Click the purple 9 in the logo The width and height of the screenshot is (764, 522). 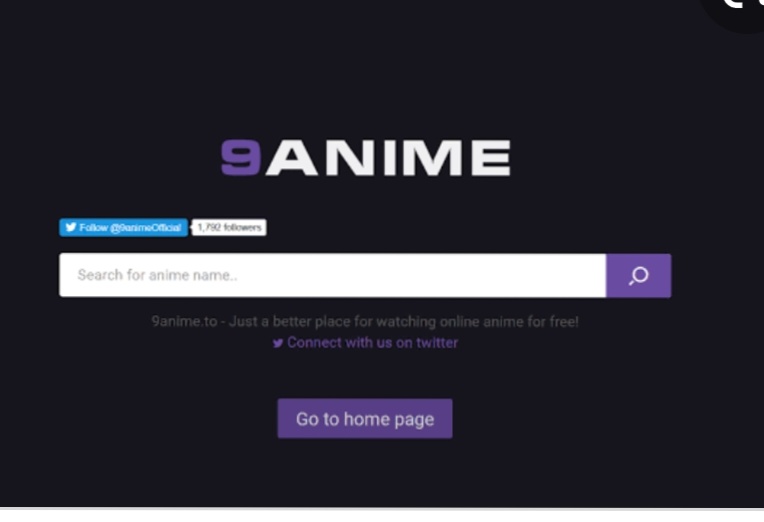coord(241,157)
